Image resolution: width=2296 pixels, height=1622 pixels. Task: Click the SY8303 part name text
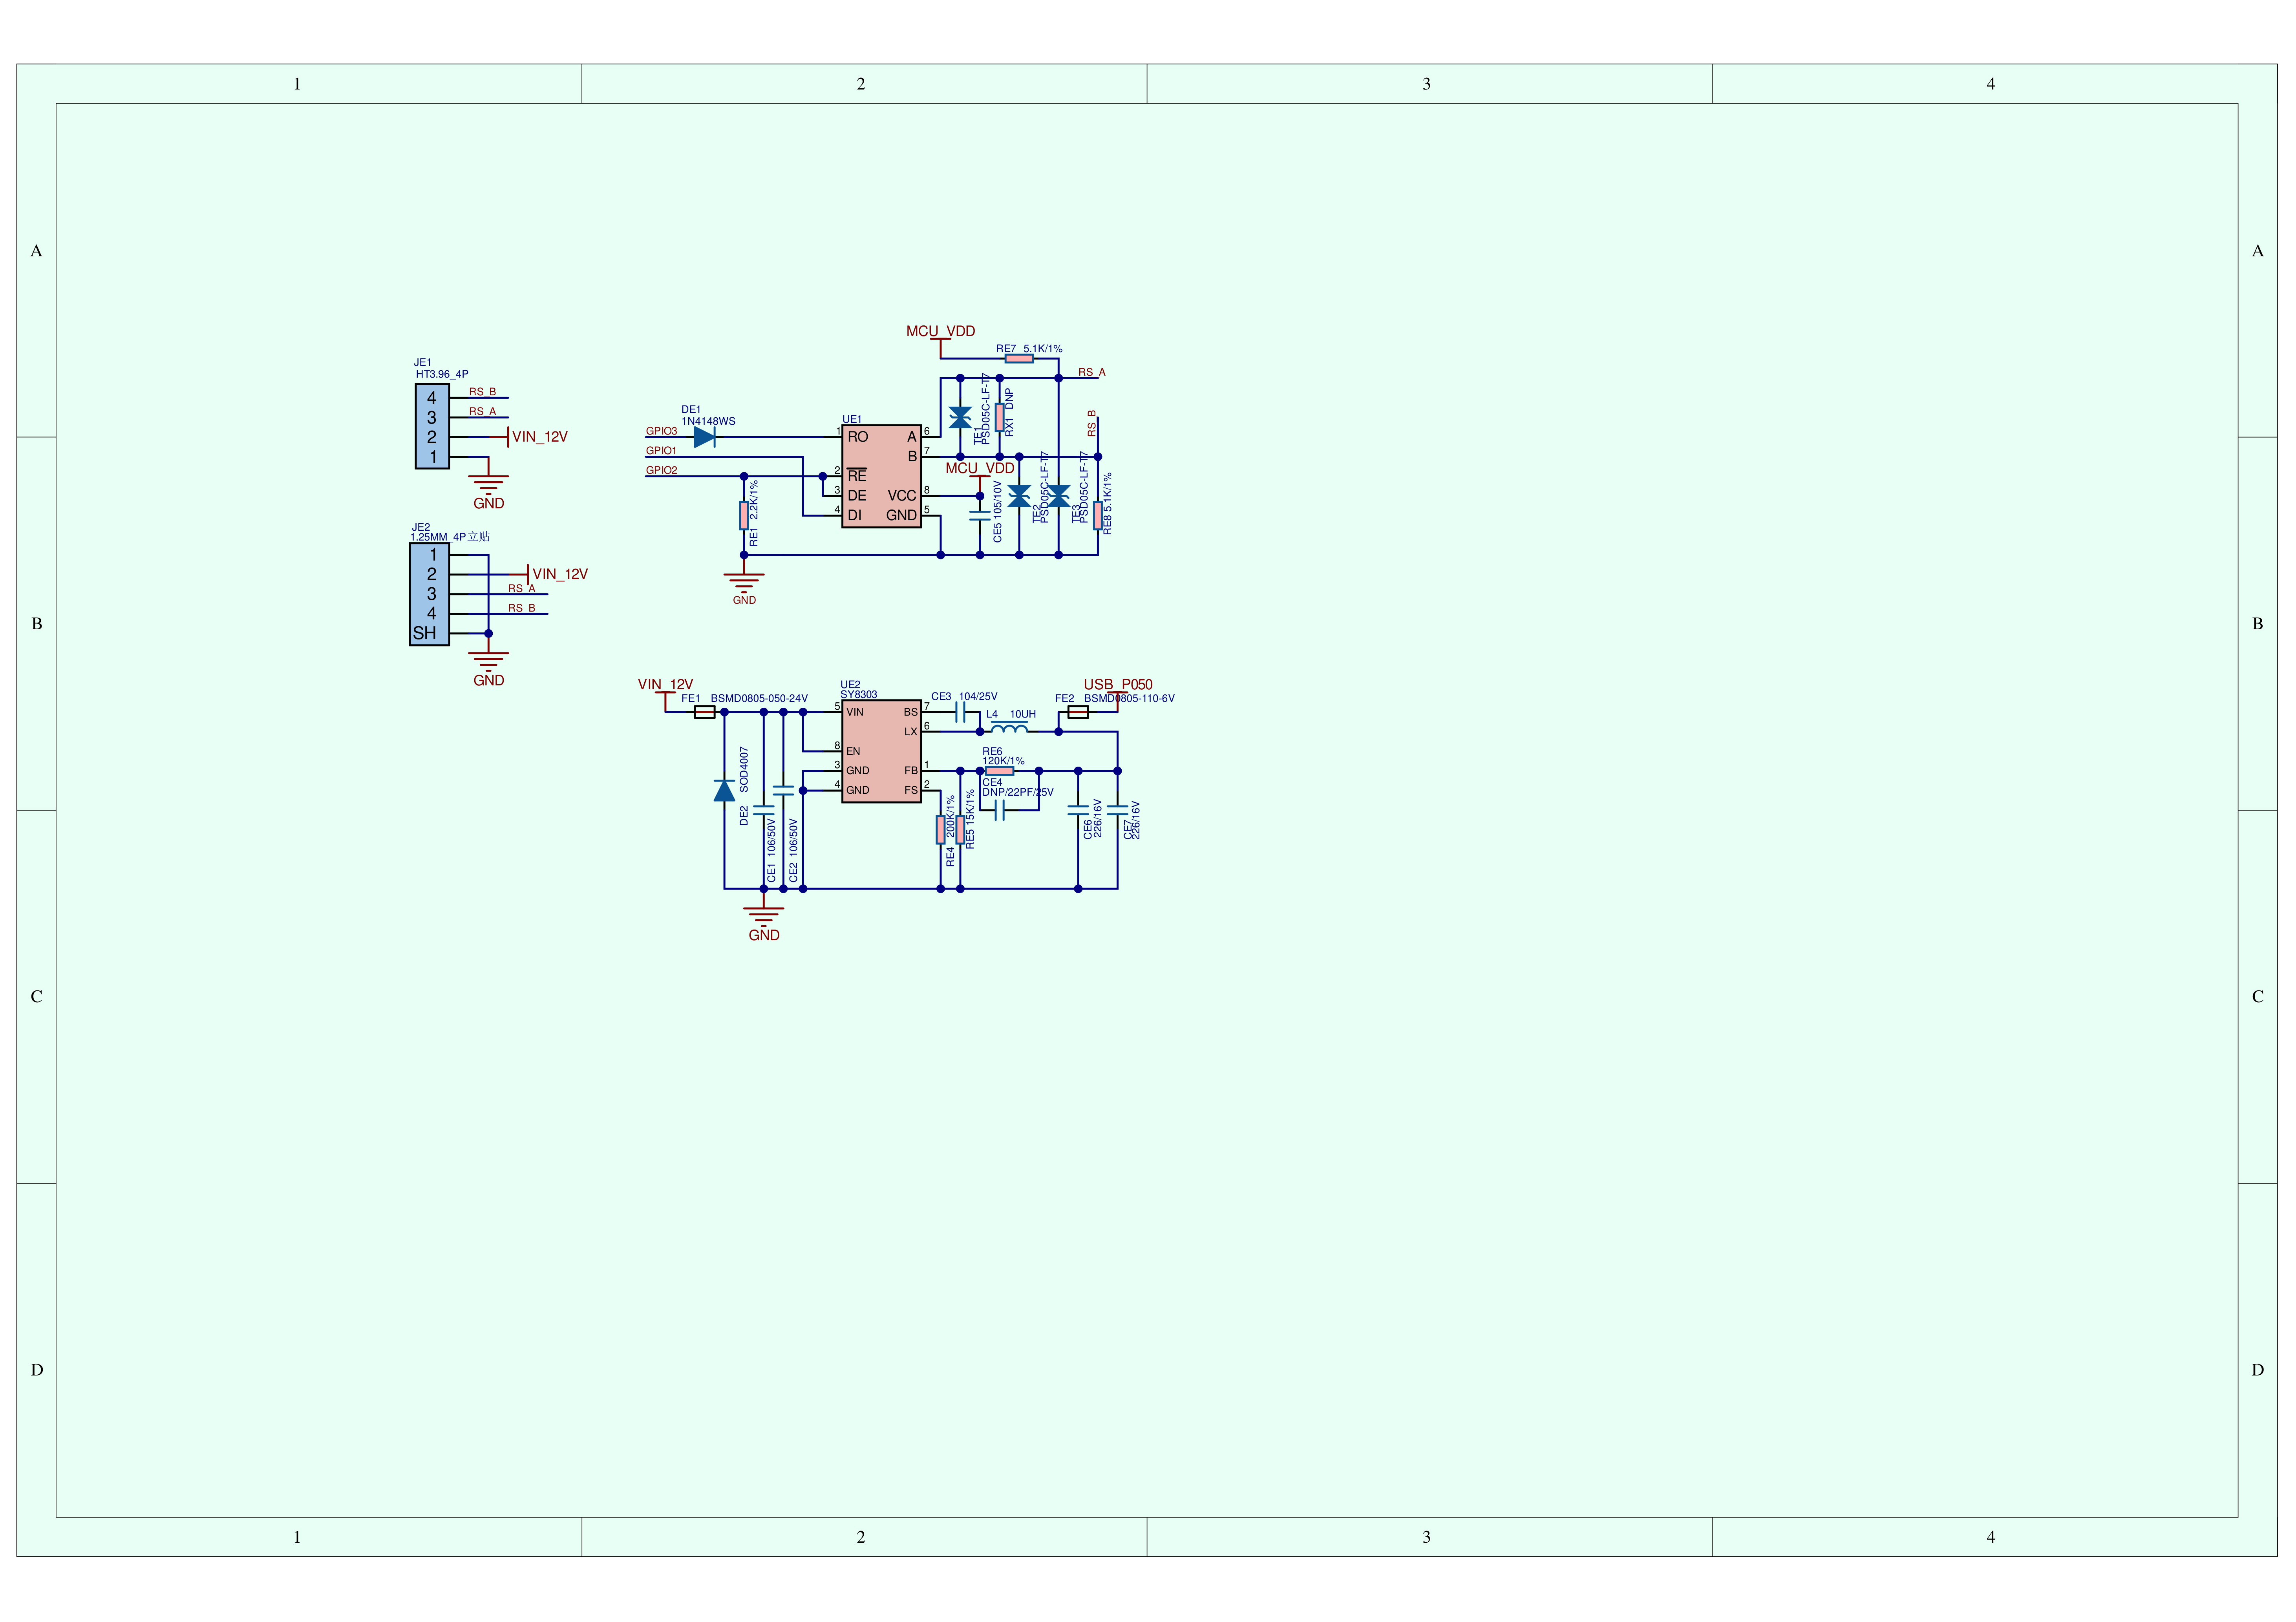pyautogui.click(x=859, y=695)
